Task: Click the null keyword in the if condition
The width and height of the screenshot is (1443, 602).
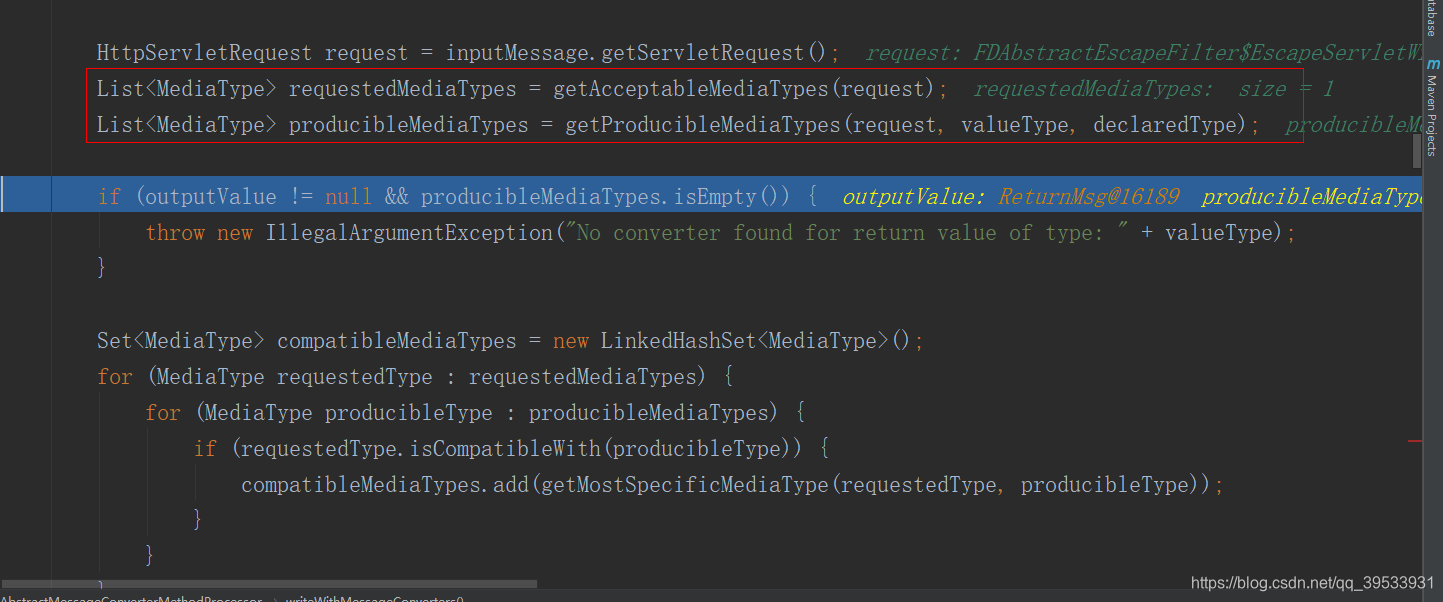Action: (348, 197)
